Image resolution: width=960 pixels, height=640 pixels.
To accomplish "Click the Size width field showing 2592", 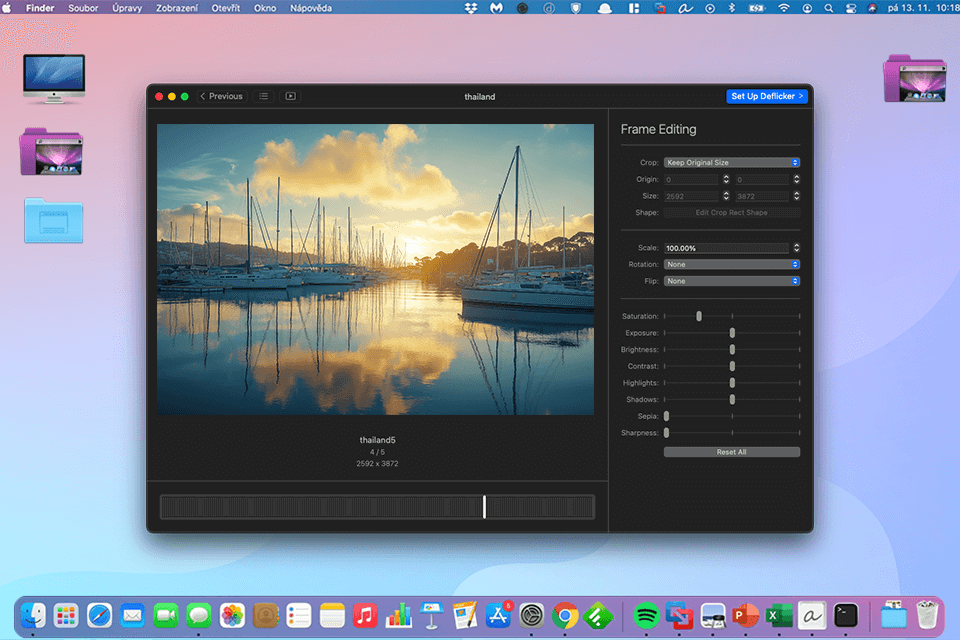I will click(691, 197).
